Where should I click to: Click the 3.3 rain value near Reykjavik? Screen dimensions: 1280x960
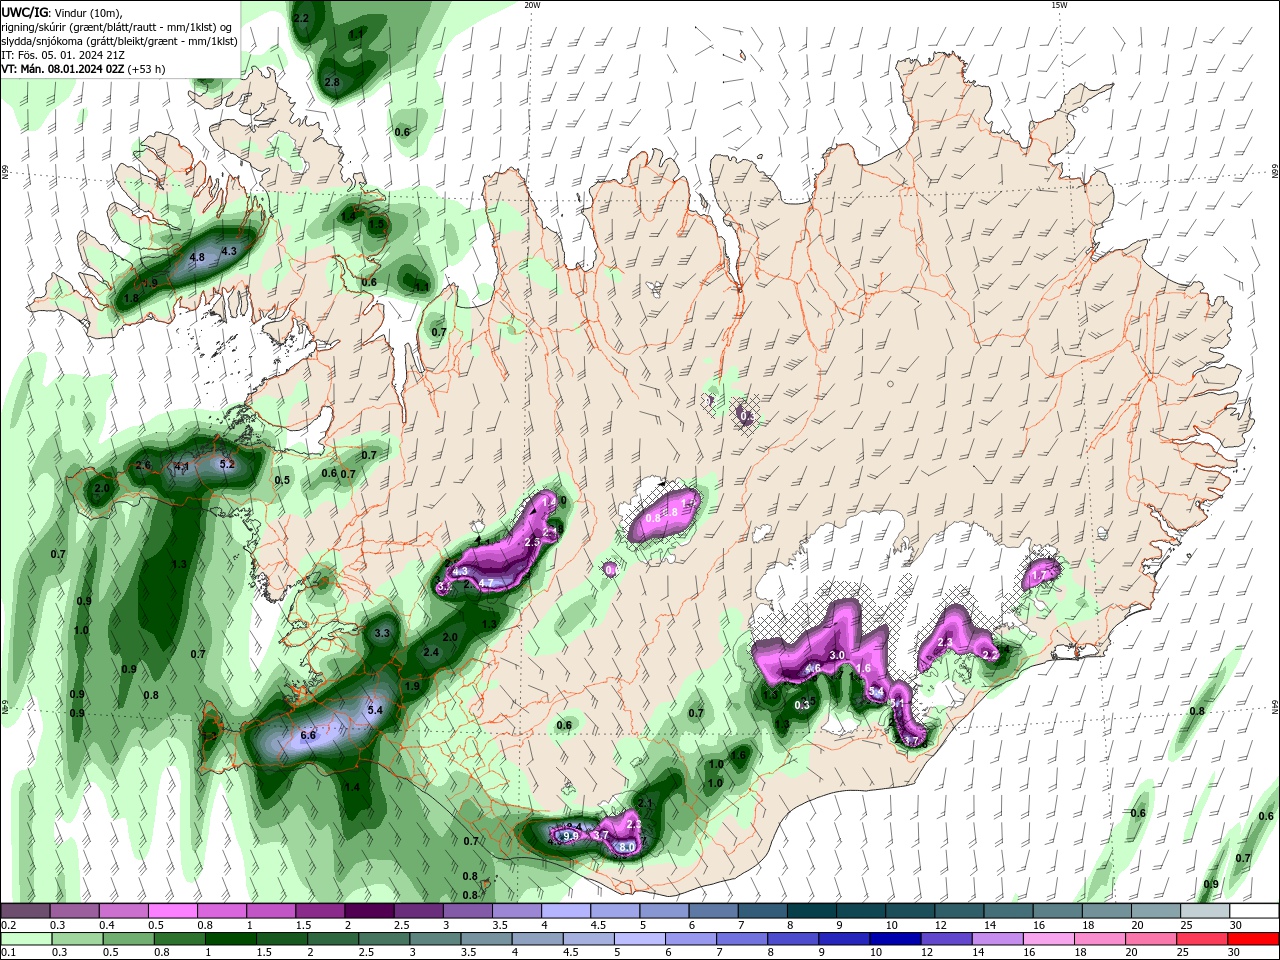pyautogui.click(x=382, y=633)
